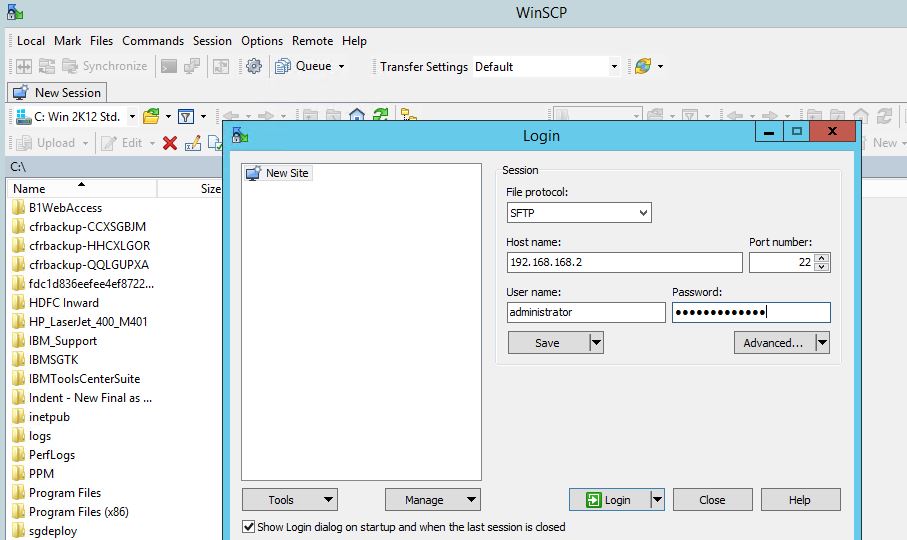This screenshot has width=907, height=540.
Task: Expand the Advanced button dropdown arrow
Action: point(821,343)
